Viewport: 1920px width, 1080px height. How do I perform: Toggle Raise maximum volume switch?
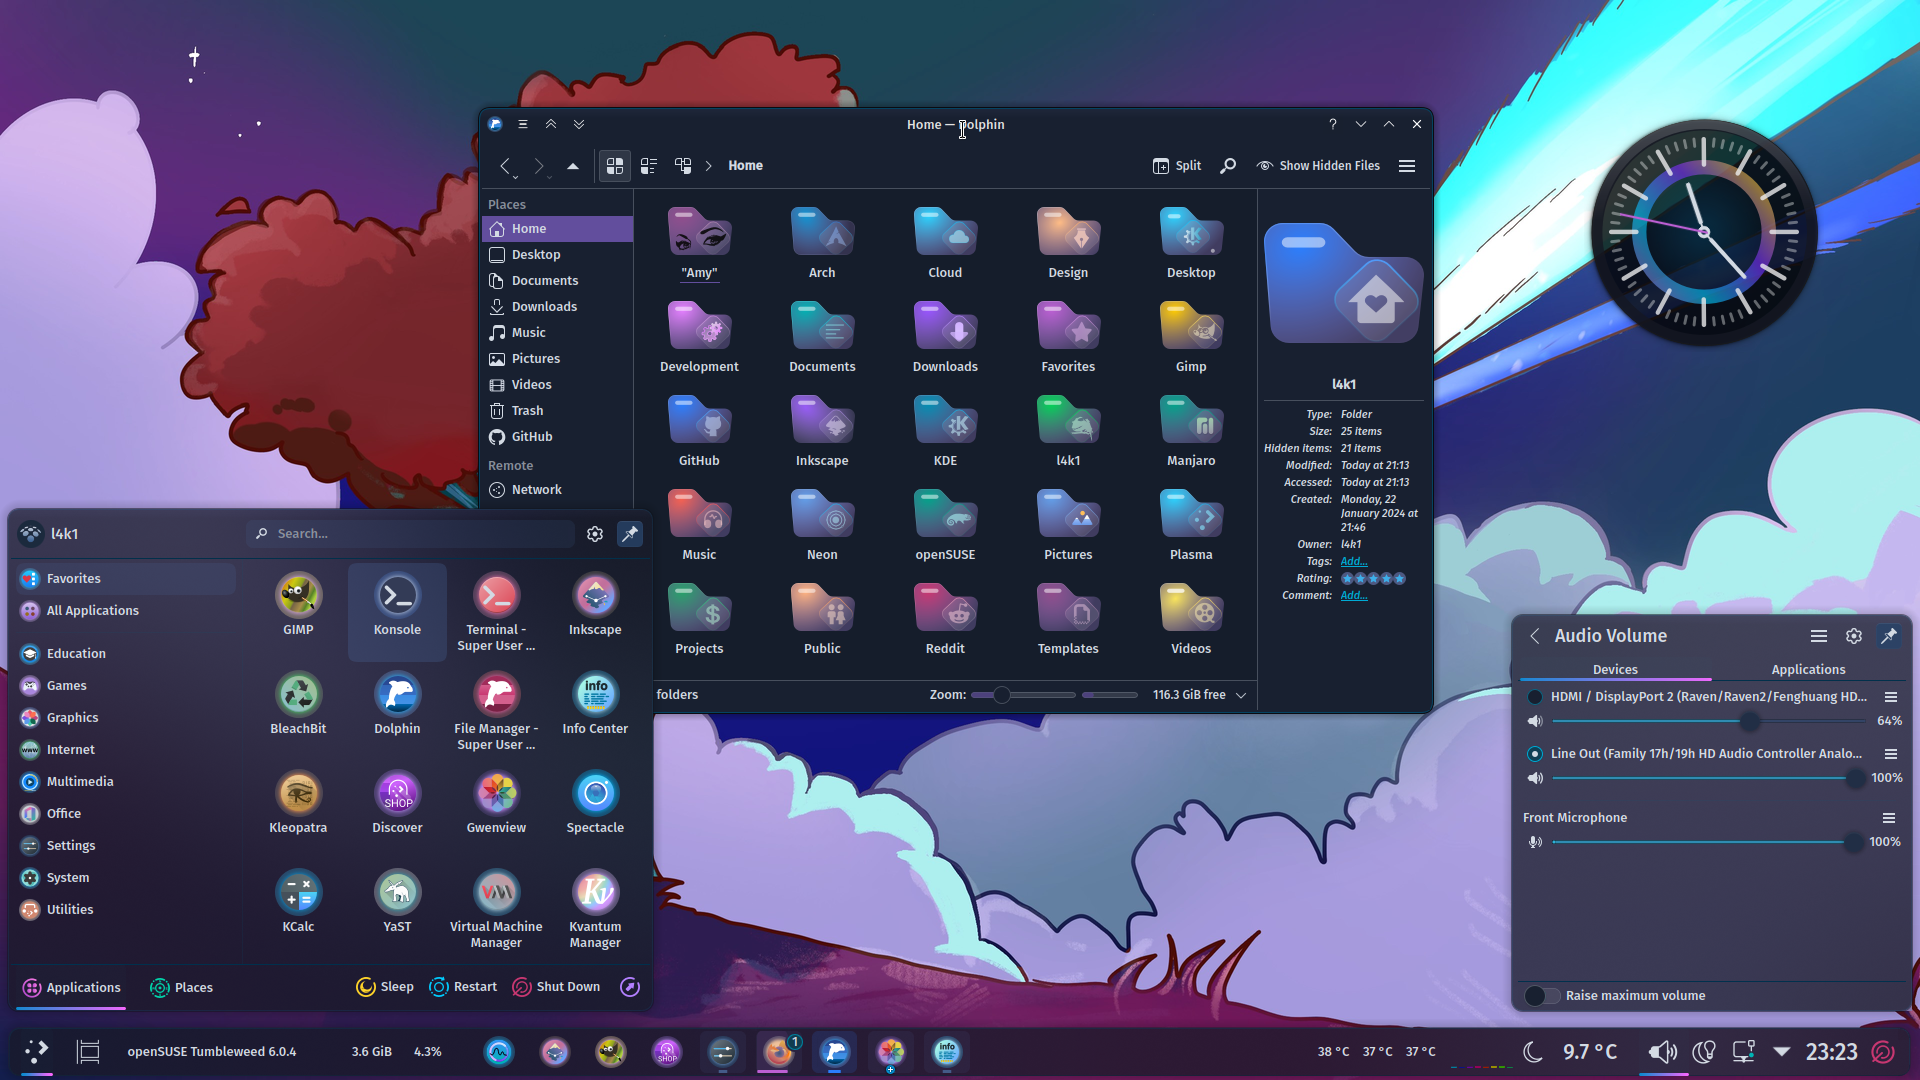[1542, 996]
